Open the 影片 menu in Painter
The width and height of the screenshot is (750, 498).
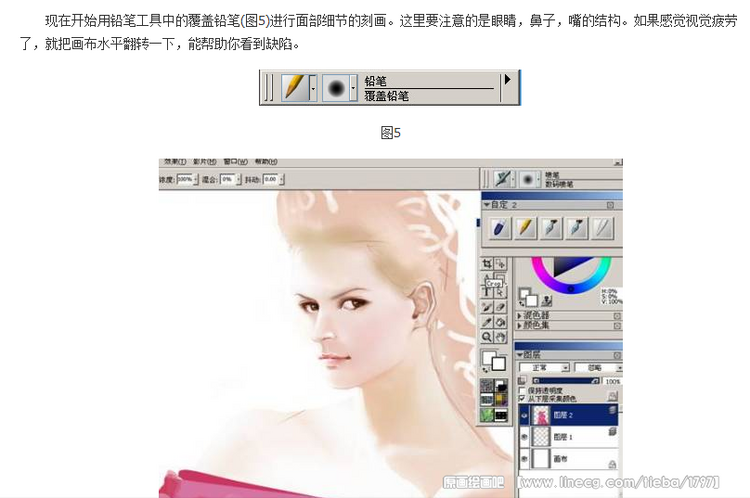(x=205, y=162)
